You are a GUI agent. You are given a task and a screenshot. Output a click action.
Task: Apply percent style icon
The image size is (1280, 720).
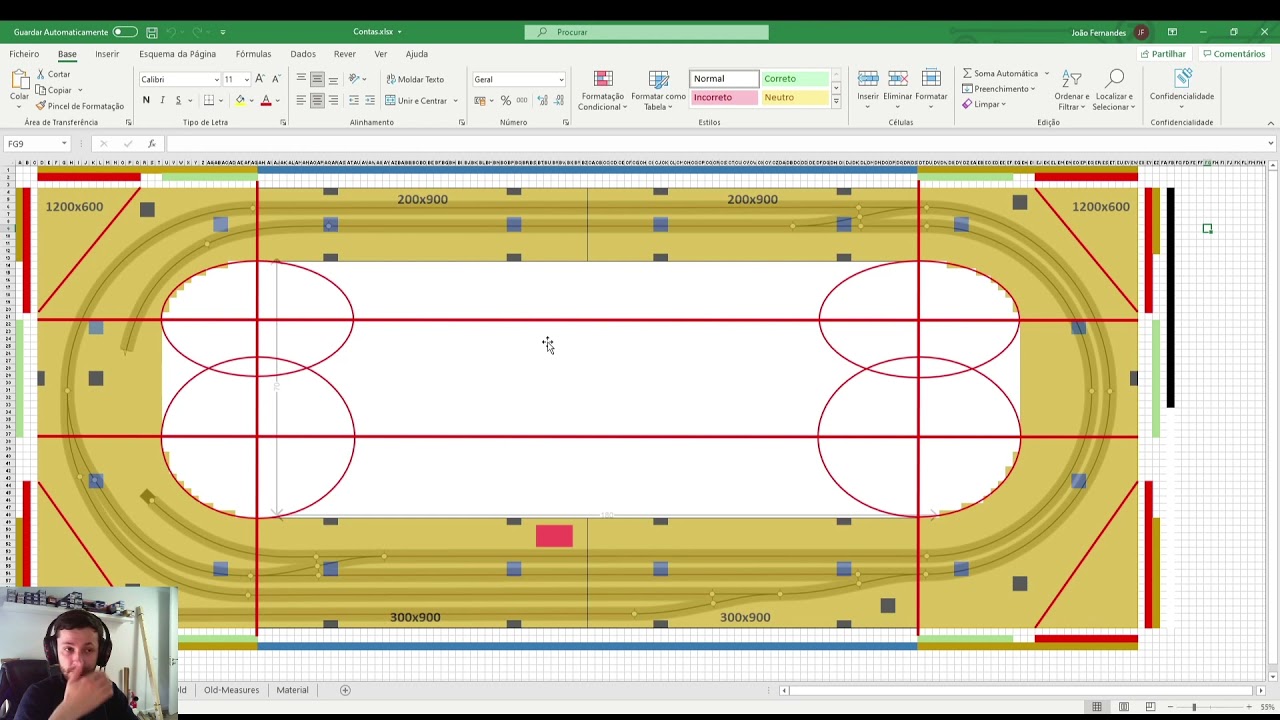(x=505, y=100)
